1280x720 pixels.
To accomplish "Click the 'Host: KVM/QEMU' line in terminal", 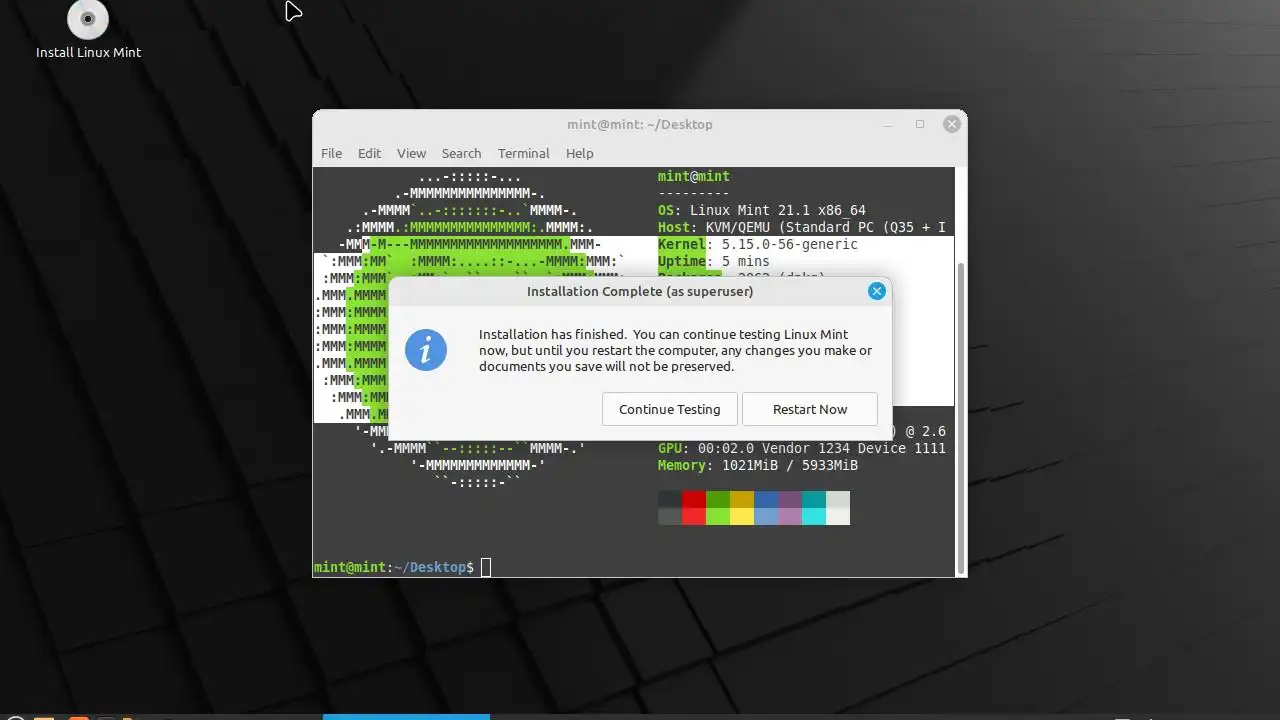I will pos(802,227).
